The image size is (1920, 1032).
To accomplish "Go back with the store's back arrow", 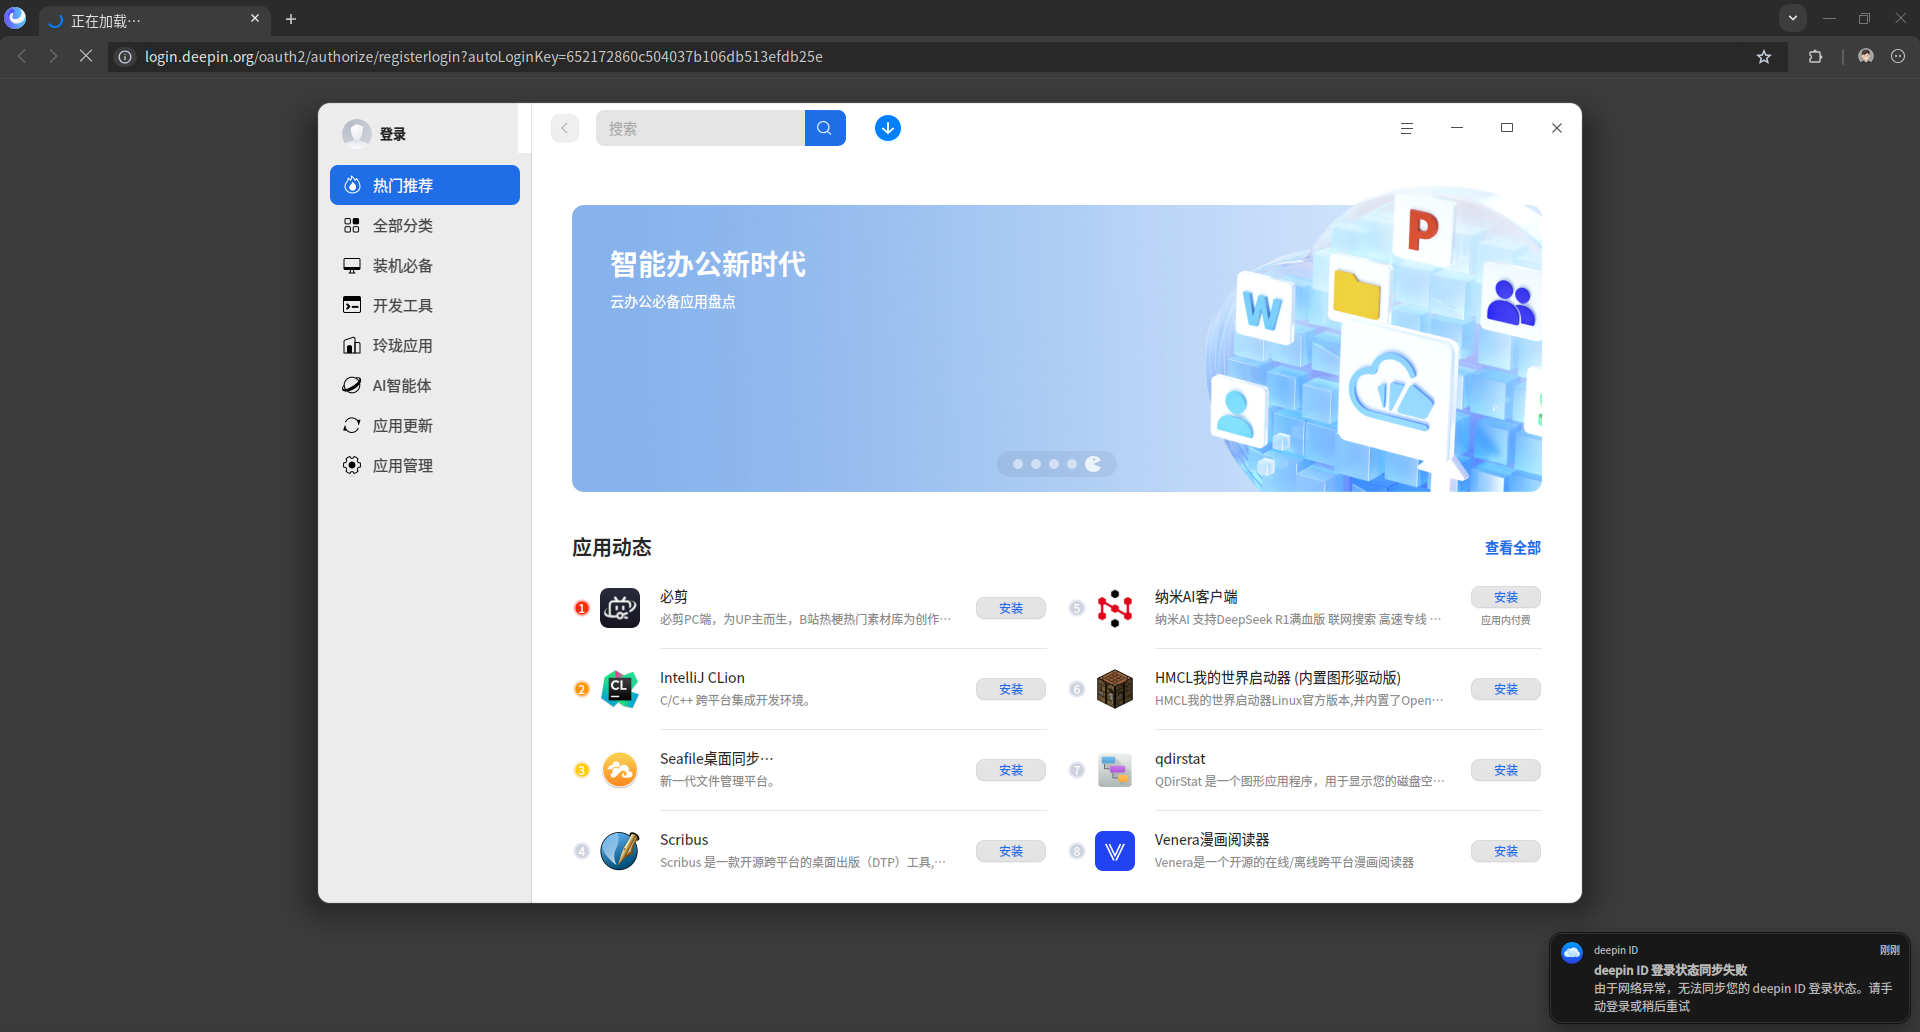I will (565, 128).
